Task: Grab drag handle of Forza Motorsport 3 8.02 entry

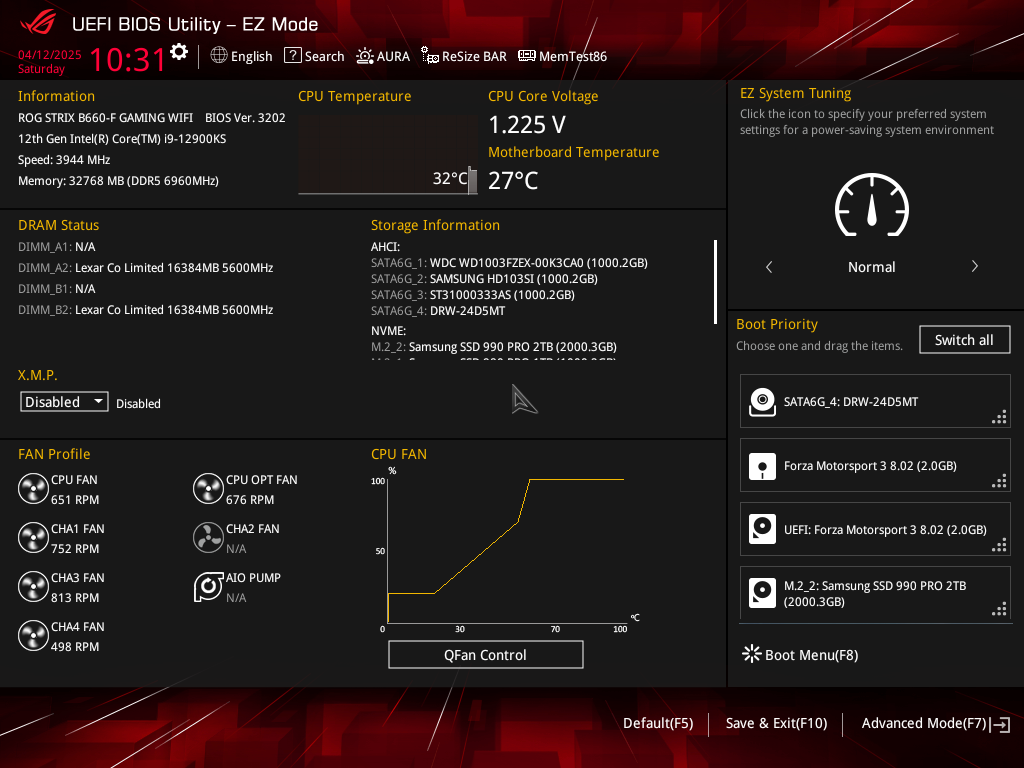Action: pyautogui.click(x=999, y=481)
